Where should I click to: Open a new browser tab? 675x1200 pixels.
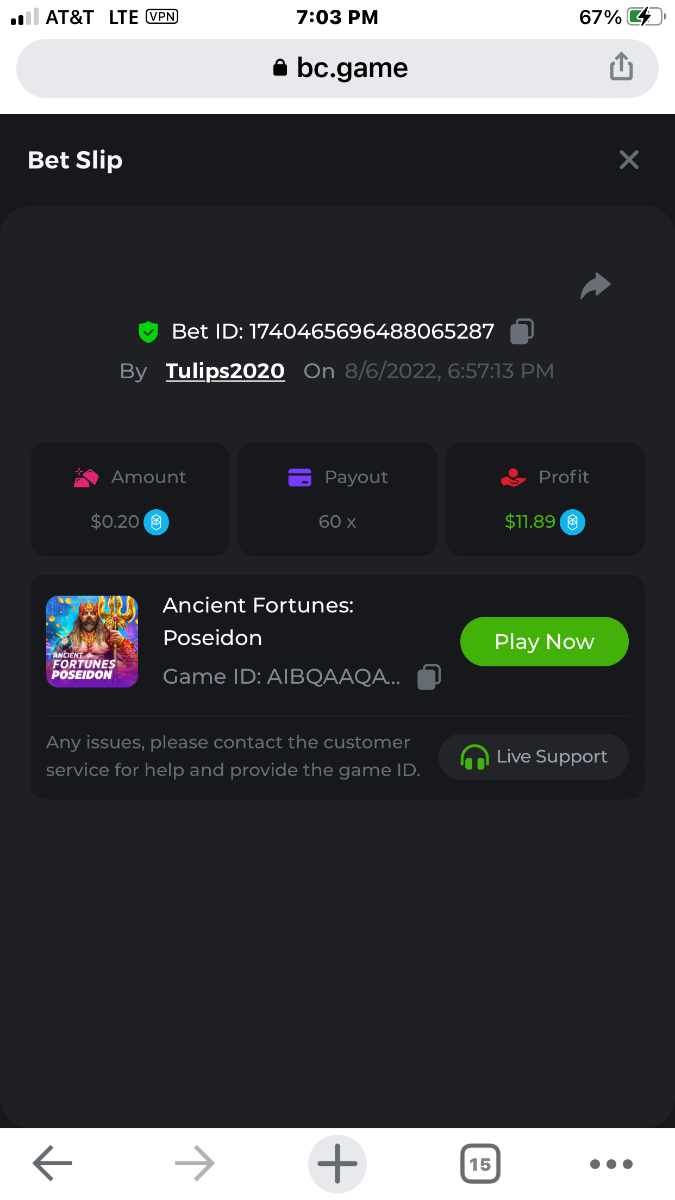tap(337, 1164)
